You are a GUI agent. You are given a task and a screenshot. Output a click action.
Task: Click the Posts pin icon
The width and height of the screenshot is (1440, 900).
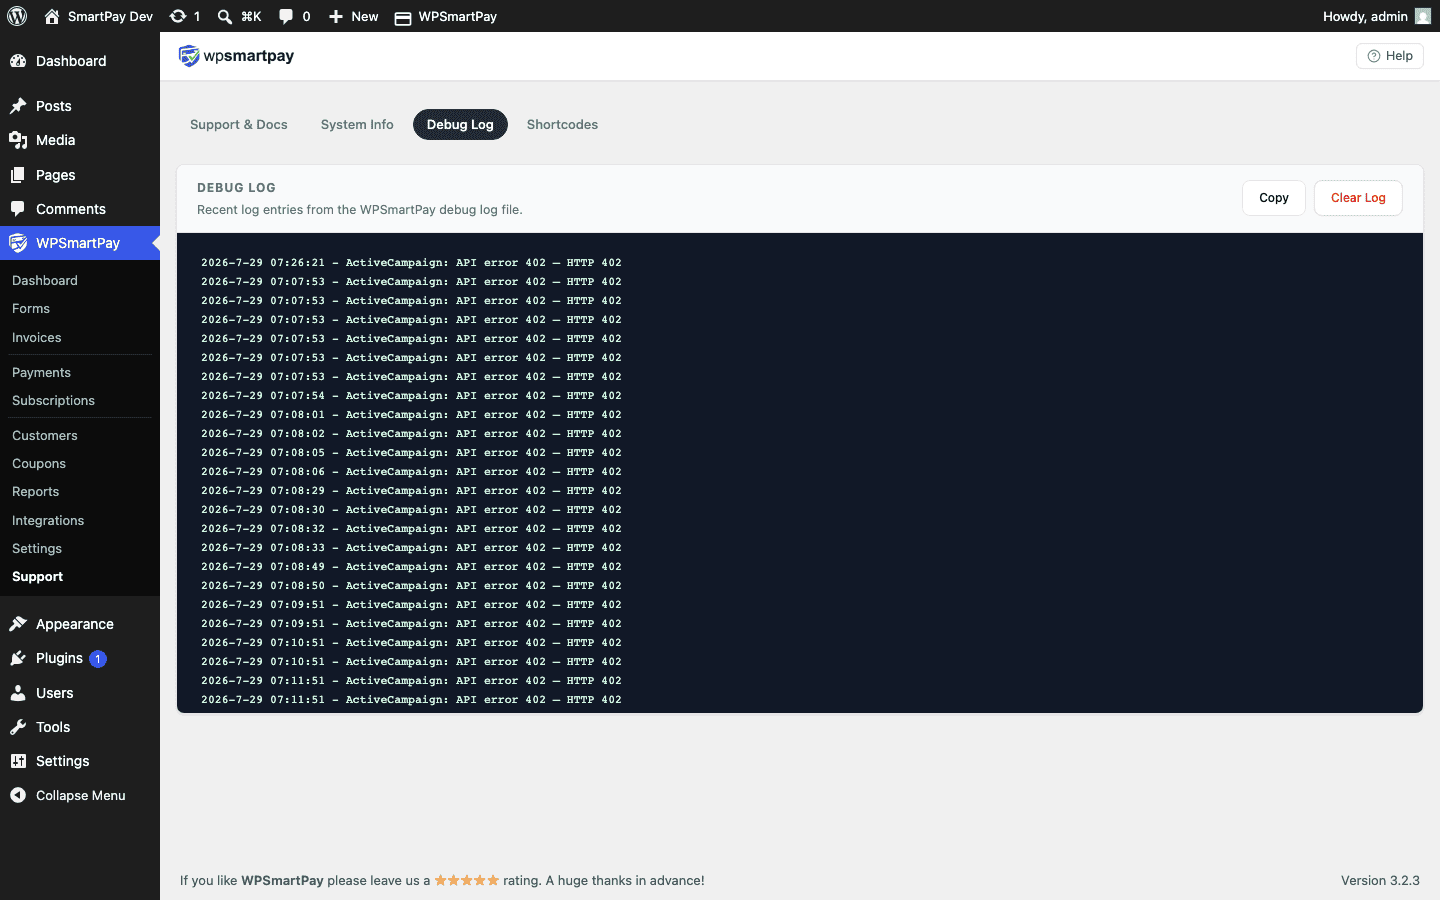pos(18,106)
